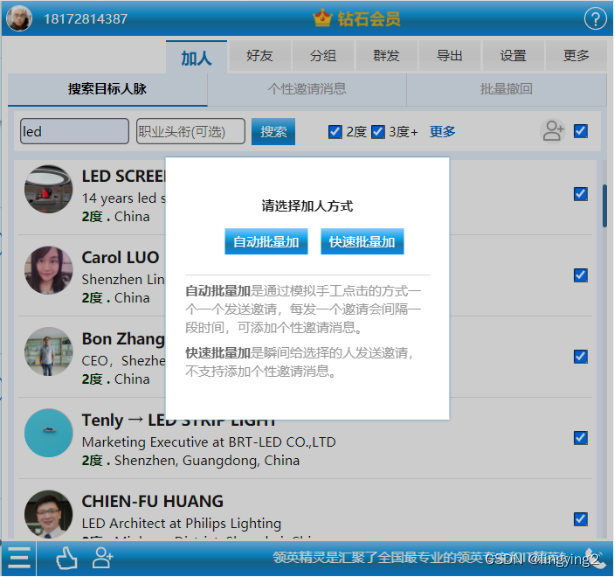
Task: Switch to the 导出 tab
Action: [449, 56]
